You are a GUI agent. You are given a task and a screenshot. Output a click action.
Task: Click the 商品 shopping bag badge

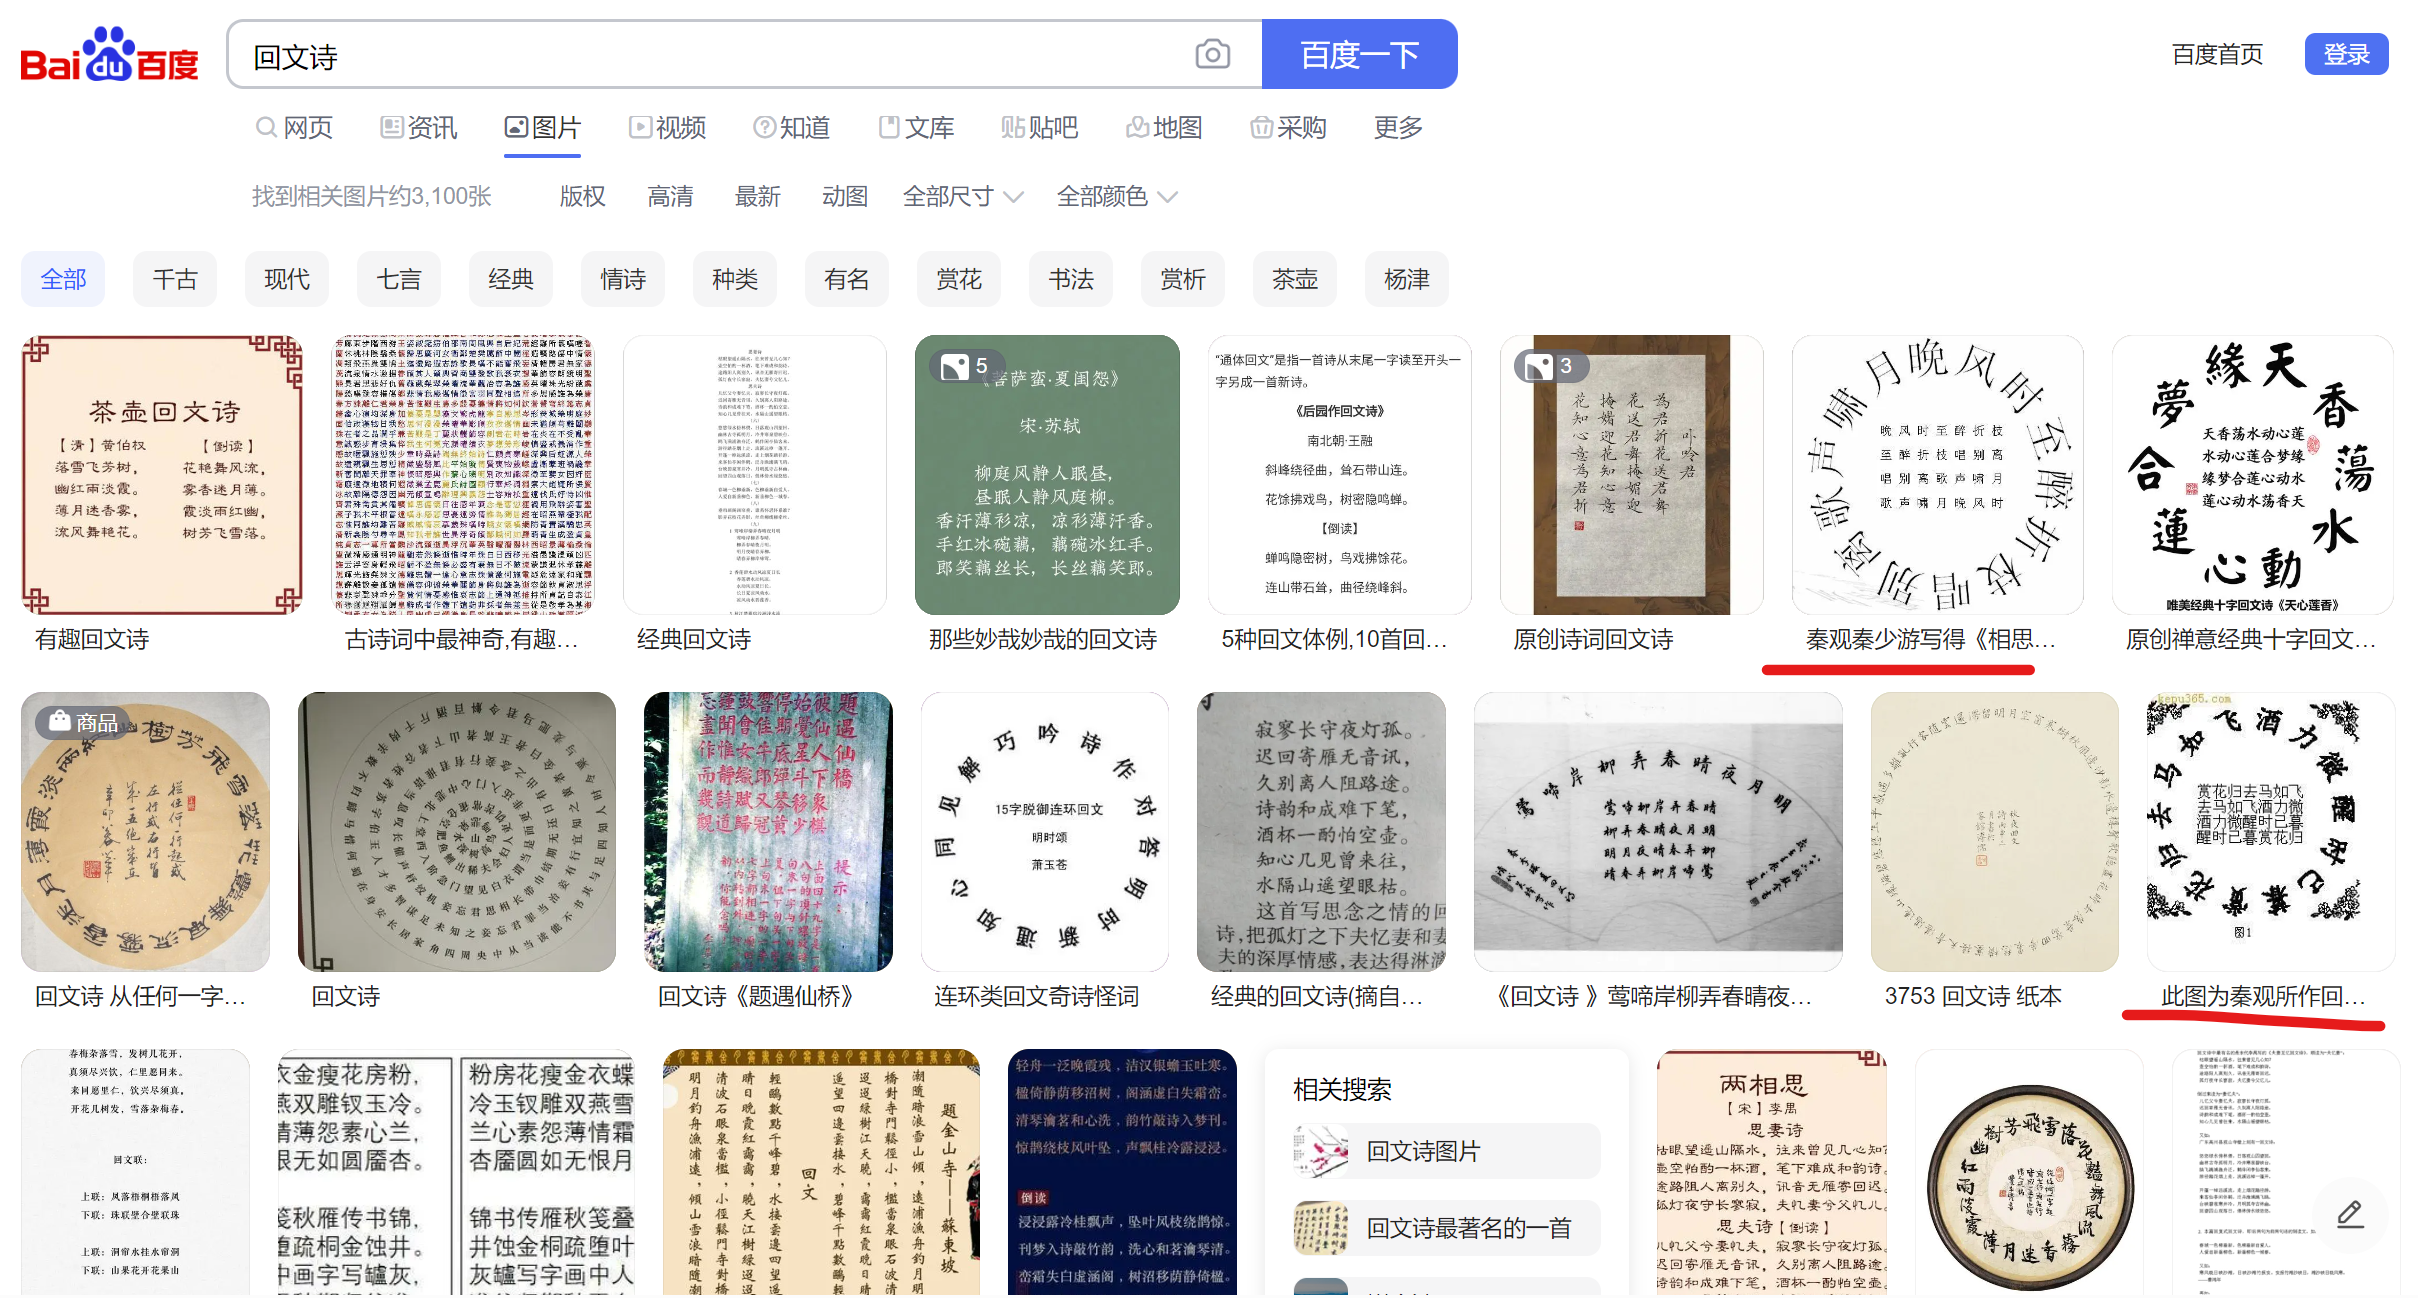[x=84, y=722]
